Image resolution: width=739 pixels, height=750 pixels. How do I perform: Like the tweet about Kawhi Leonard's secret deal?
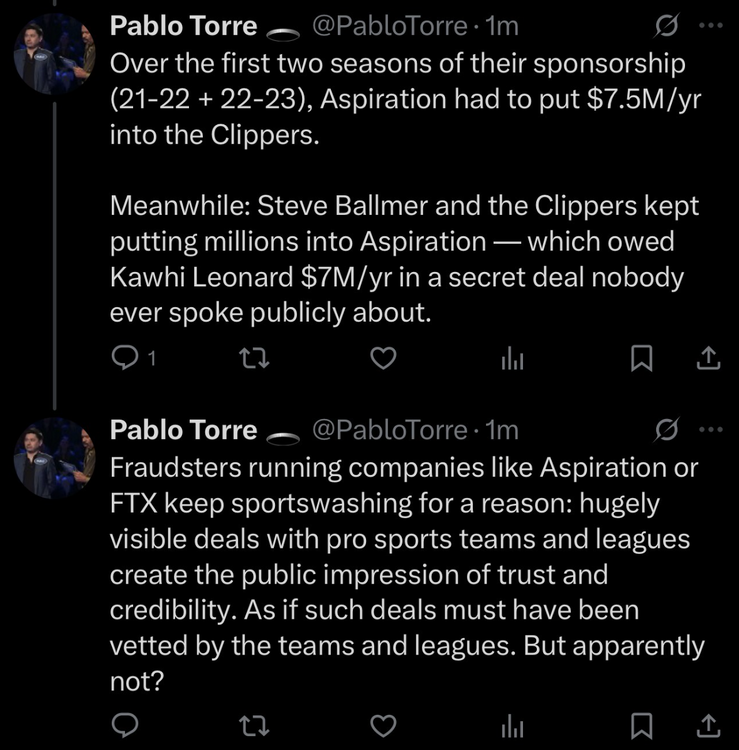click(384, 358)
